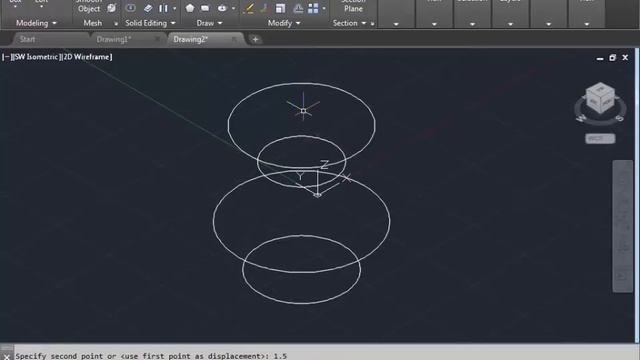640x360 pixels.
Task: Click the mesh sphere icon beside Smooth Object
Action: coord(111,8)
